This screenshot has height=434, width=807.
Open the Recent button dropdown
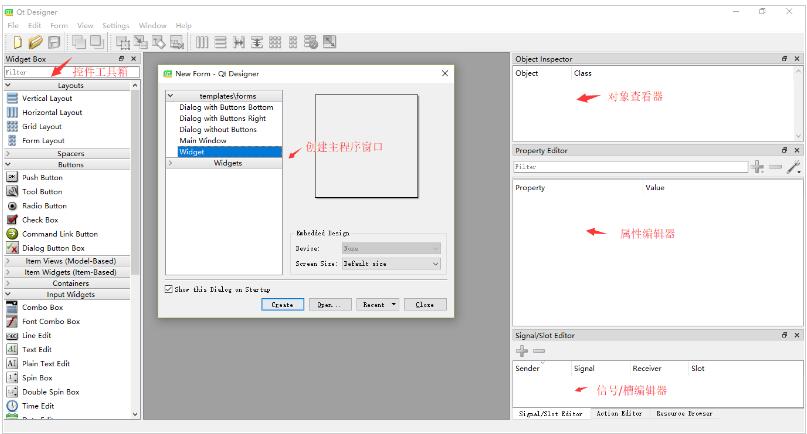(x=393, y=305)
